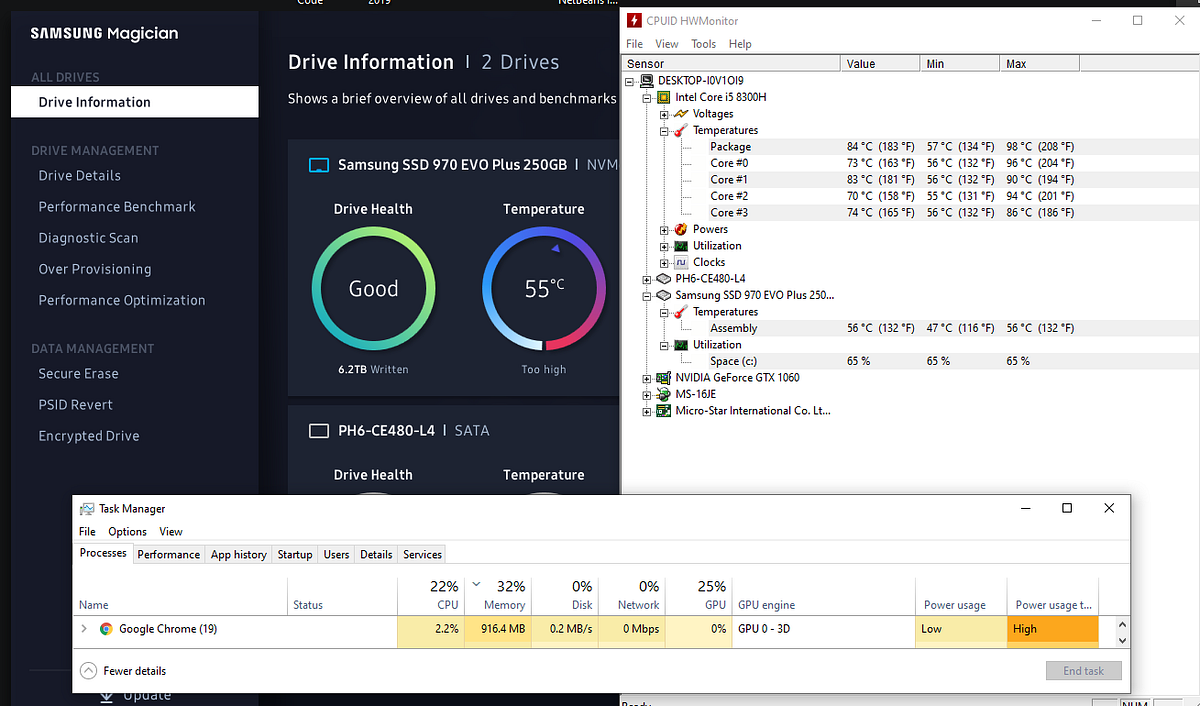Click the PH6-CE480-L4 SATA drive icon
The height and width of the screenshot is (706, 1200).
(x=318, y=431)
